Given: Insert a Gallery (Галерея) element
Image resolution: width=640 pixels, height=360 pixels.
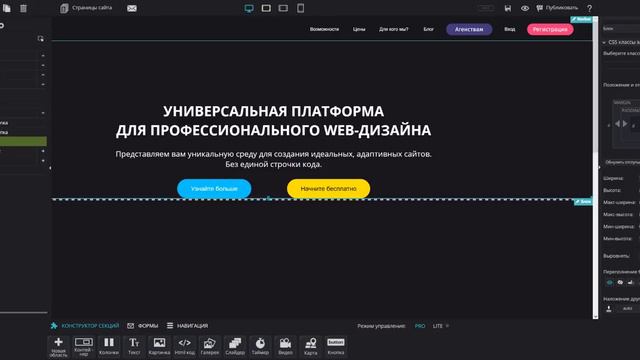Looking at the screenshot, I should pos(210,346).
